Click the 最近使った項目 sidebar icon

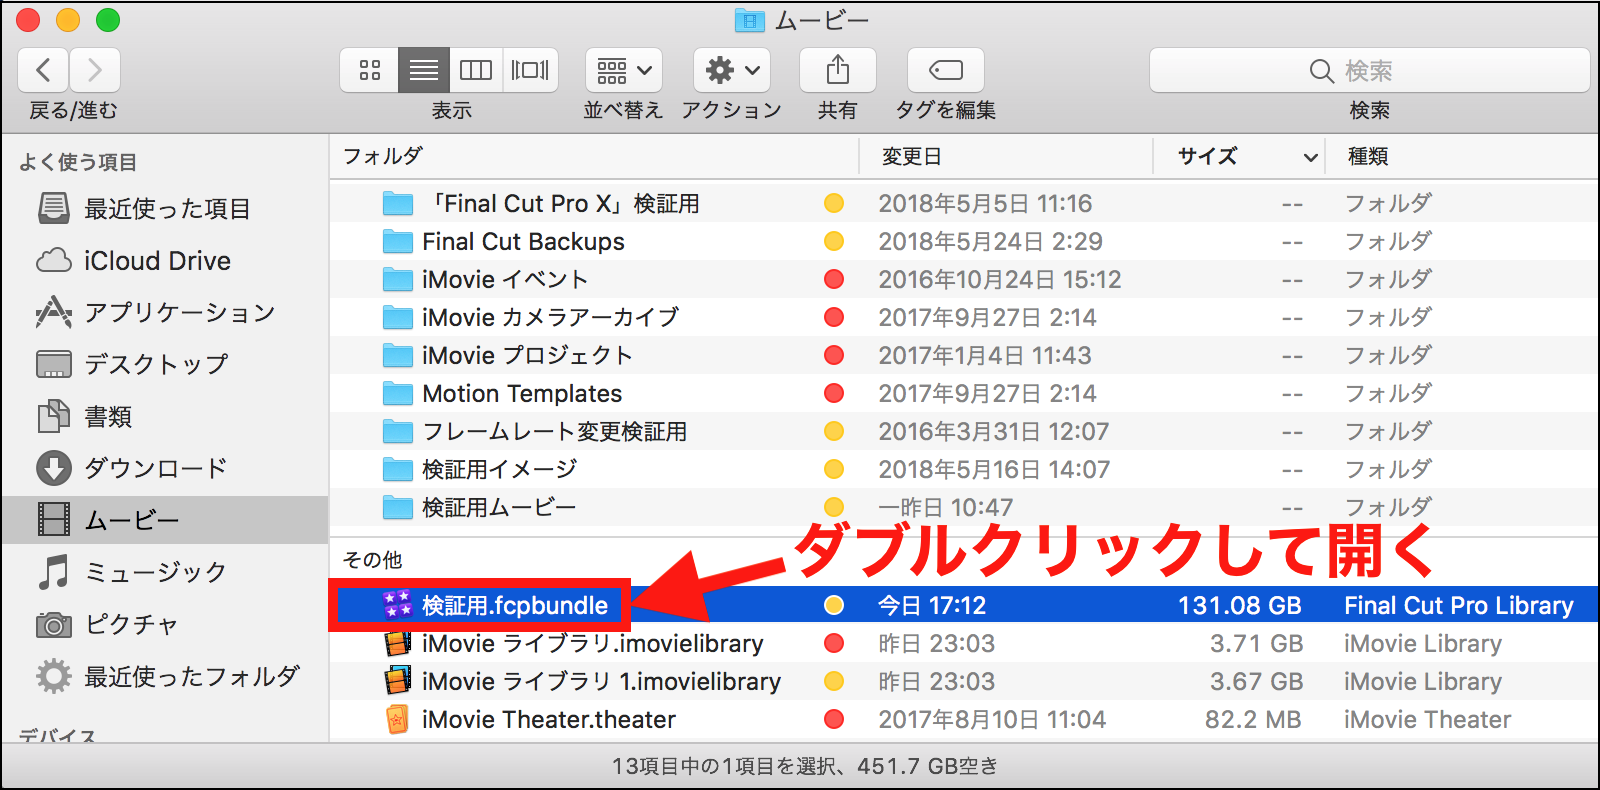tap(54, 208)
